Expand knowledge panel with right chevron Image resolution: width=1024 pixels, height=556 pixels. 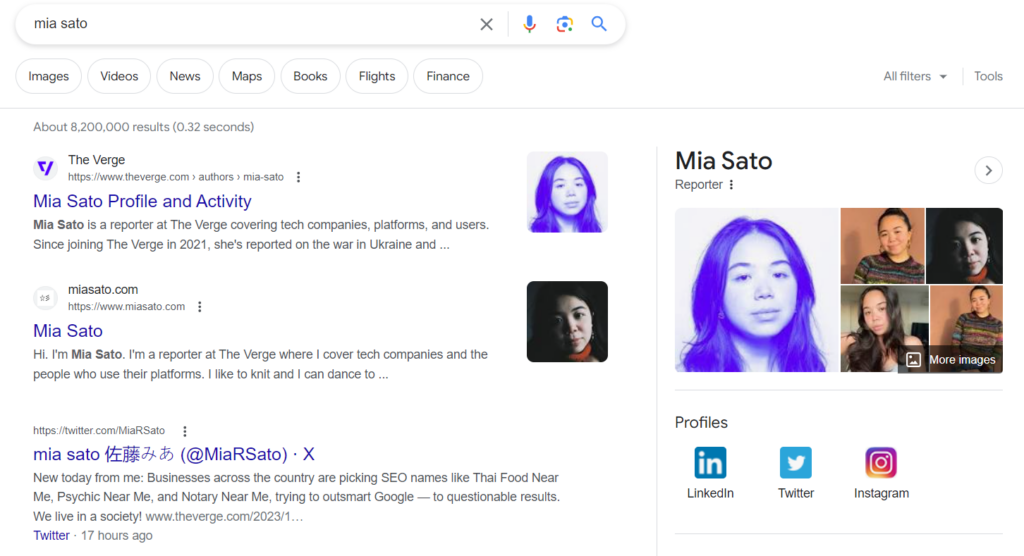pos(989,171)
